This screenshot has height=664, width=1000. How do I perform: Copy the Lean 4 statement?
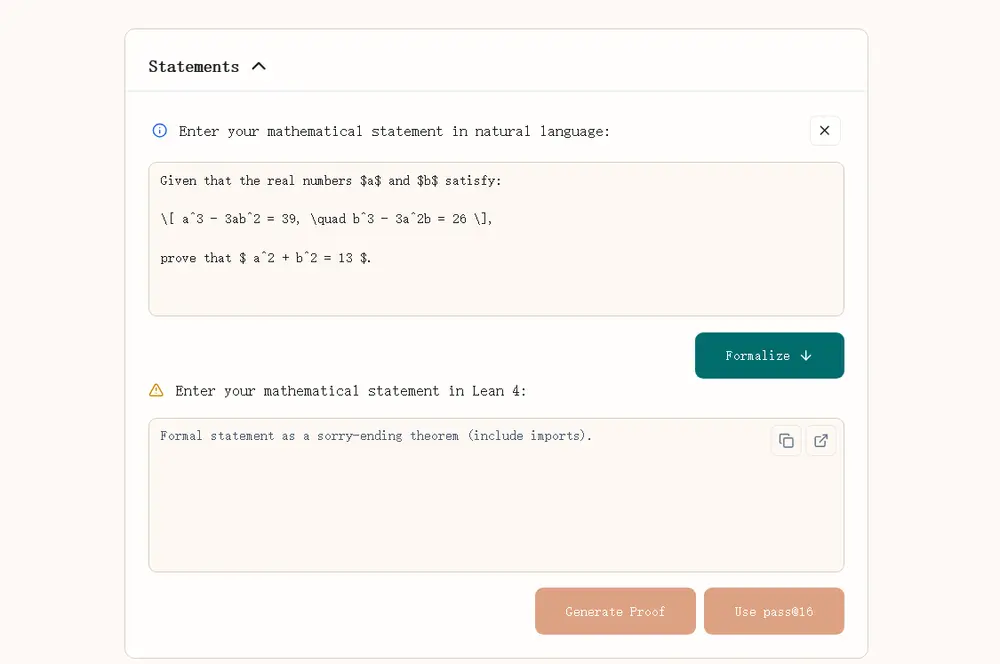click(786, 441)
